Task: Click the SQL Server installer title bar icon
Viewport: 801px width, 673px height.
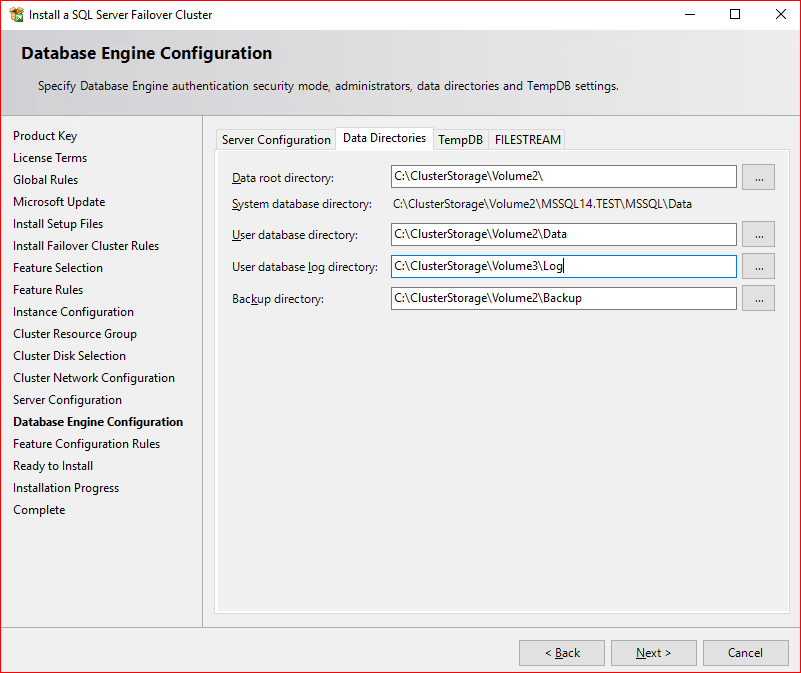Action: [x=16, y=15]
